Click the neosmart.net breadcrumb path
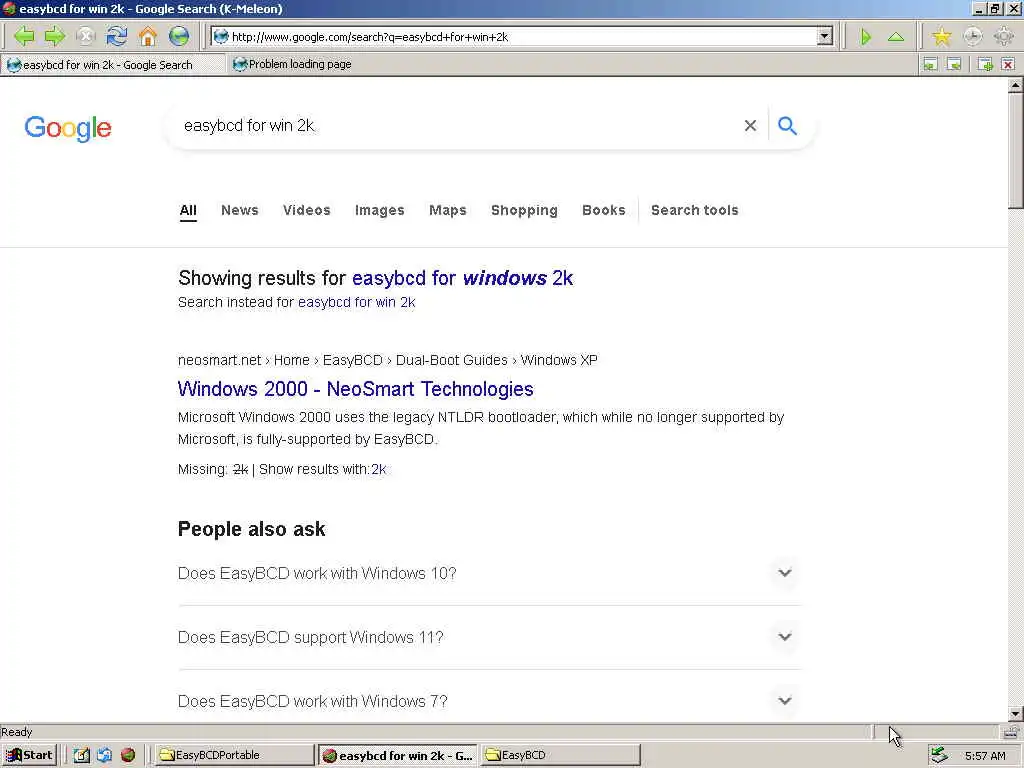The height and width of the screenshot is (768, 1024). pos(387,360)
